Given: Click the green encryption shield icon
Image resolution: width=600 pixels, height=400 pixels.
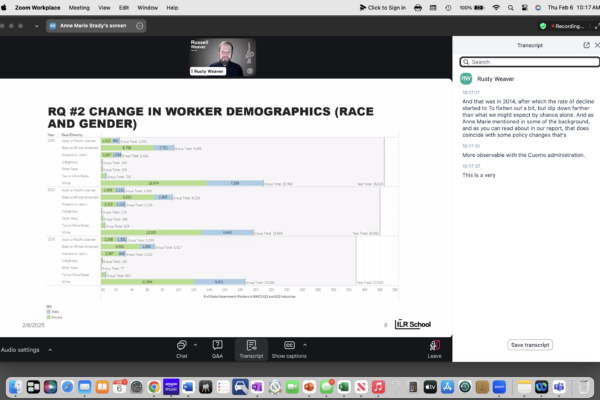Looking at the screenshot, I should [x=543, y=25].
